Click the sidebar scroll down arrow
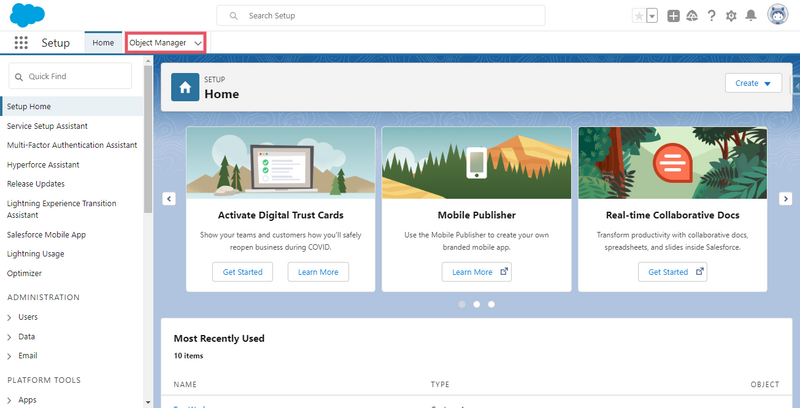 (148, 402)
